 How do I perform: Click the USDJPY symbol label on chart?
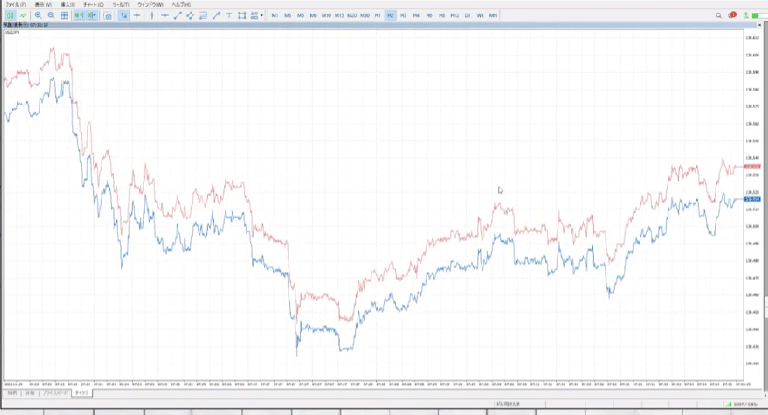click(12, 32)
